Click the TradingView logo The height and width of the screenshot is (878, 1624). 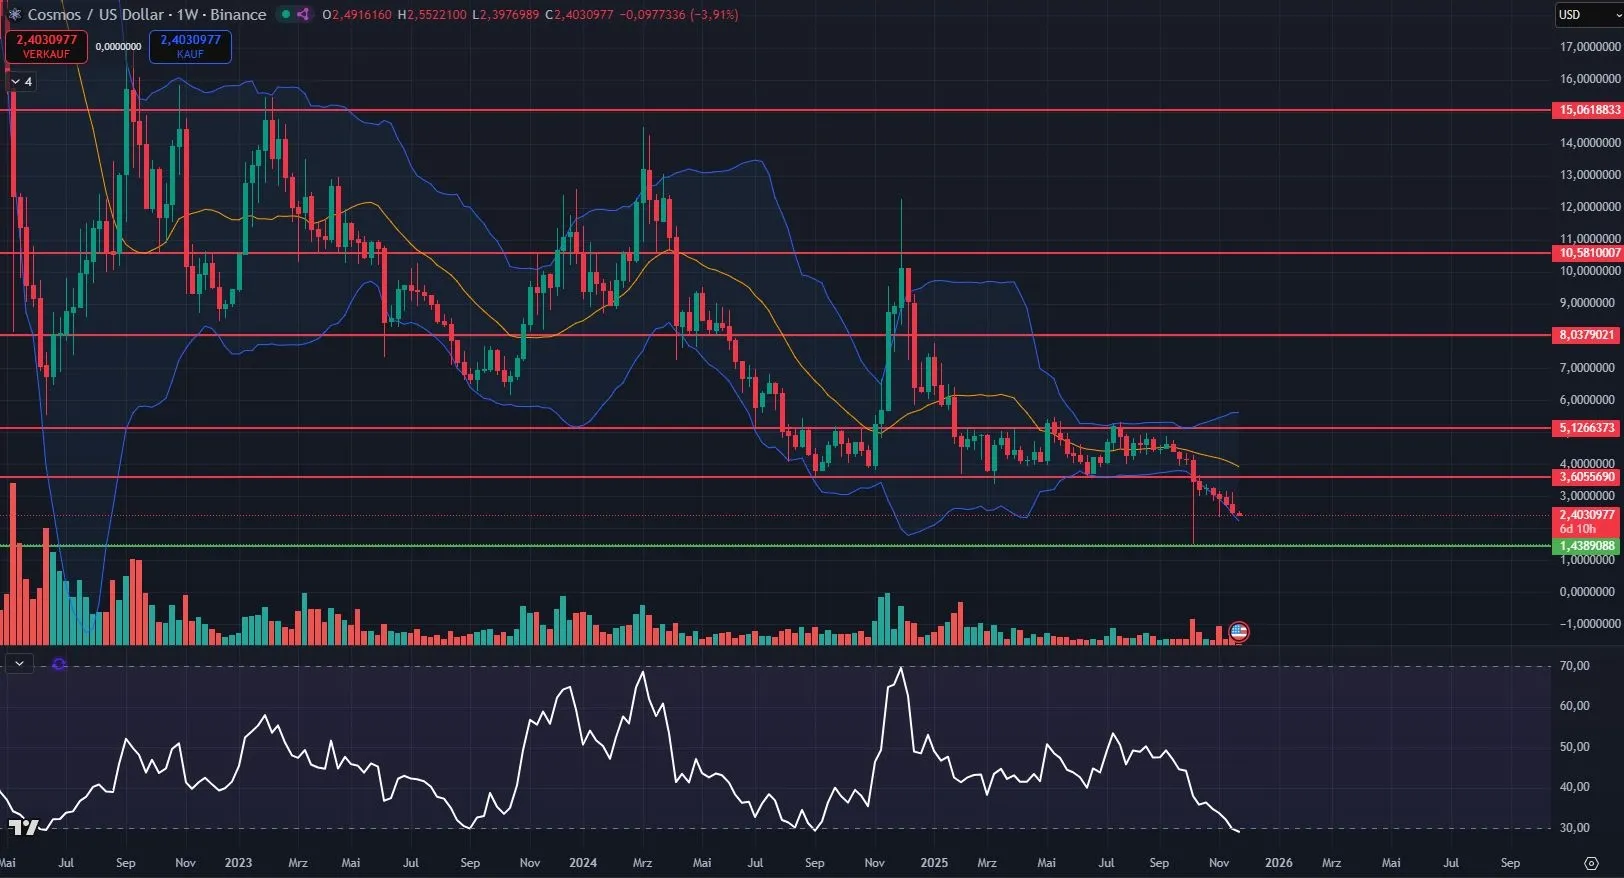coord(22,827)
